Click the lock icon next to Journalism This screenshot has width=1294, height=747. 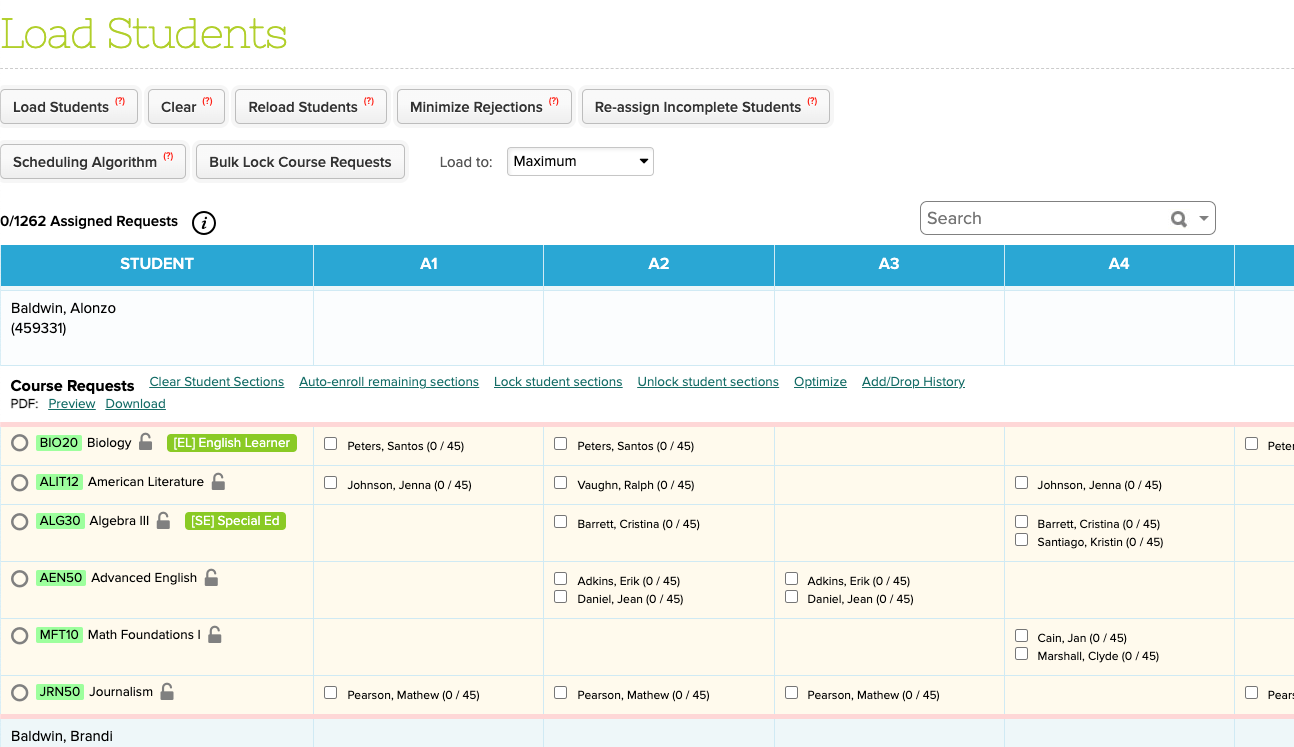(x=167, y=692)
